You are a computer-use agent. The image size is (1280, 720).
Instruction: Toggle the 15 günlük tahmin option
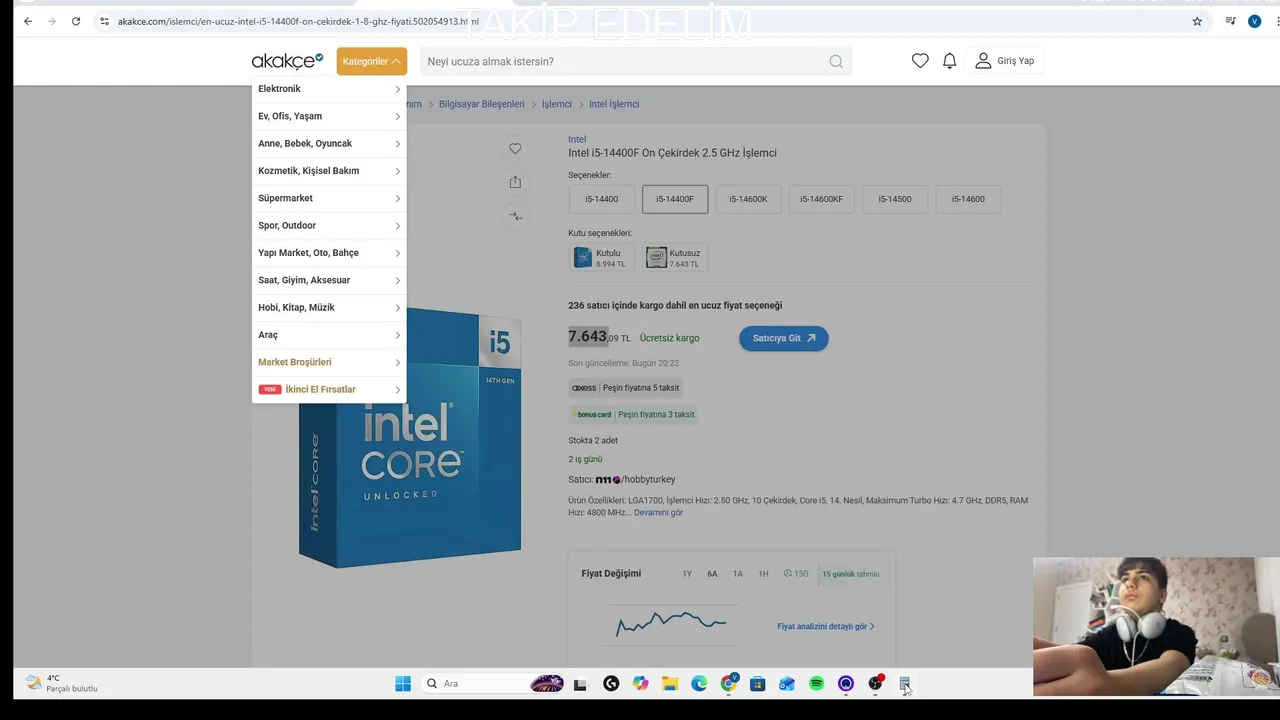(850, 574)
